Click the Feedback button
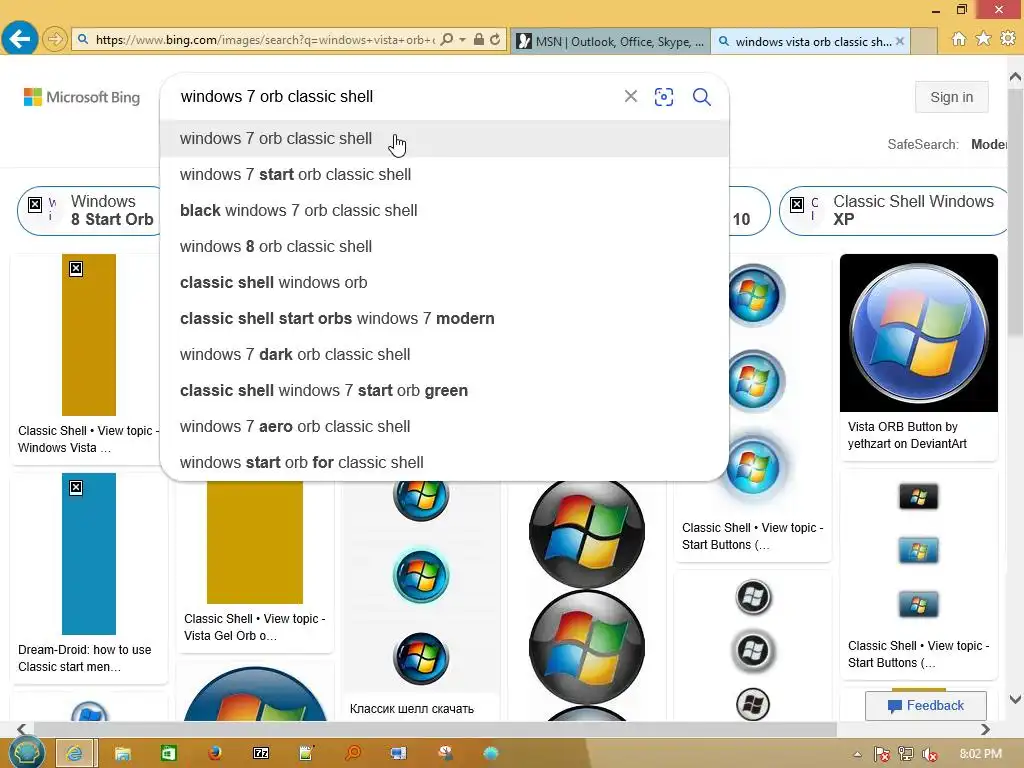 pos(925,705)
